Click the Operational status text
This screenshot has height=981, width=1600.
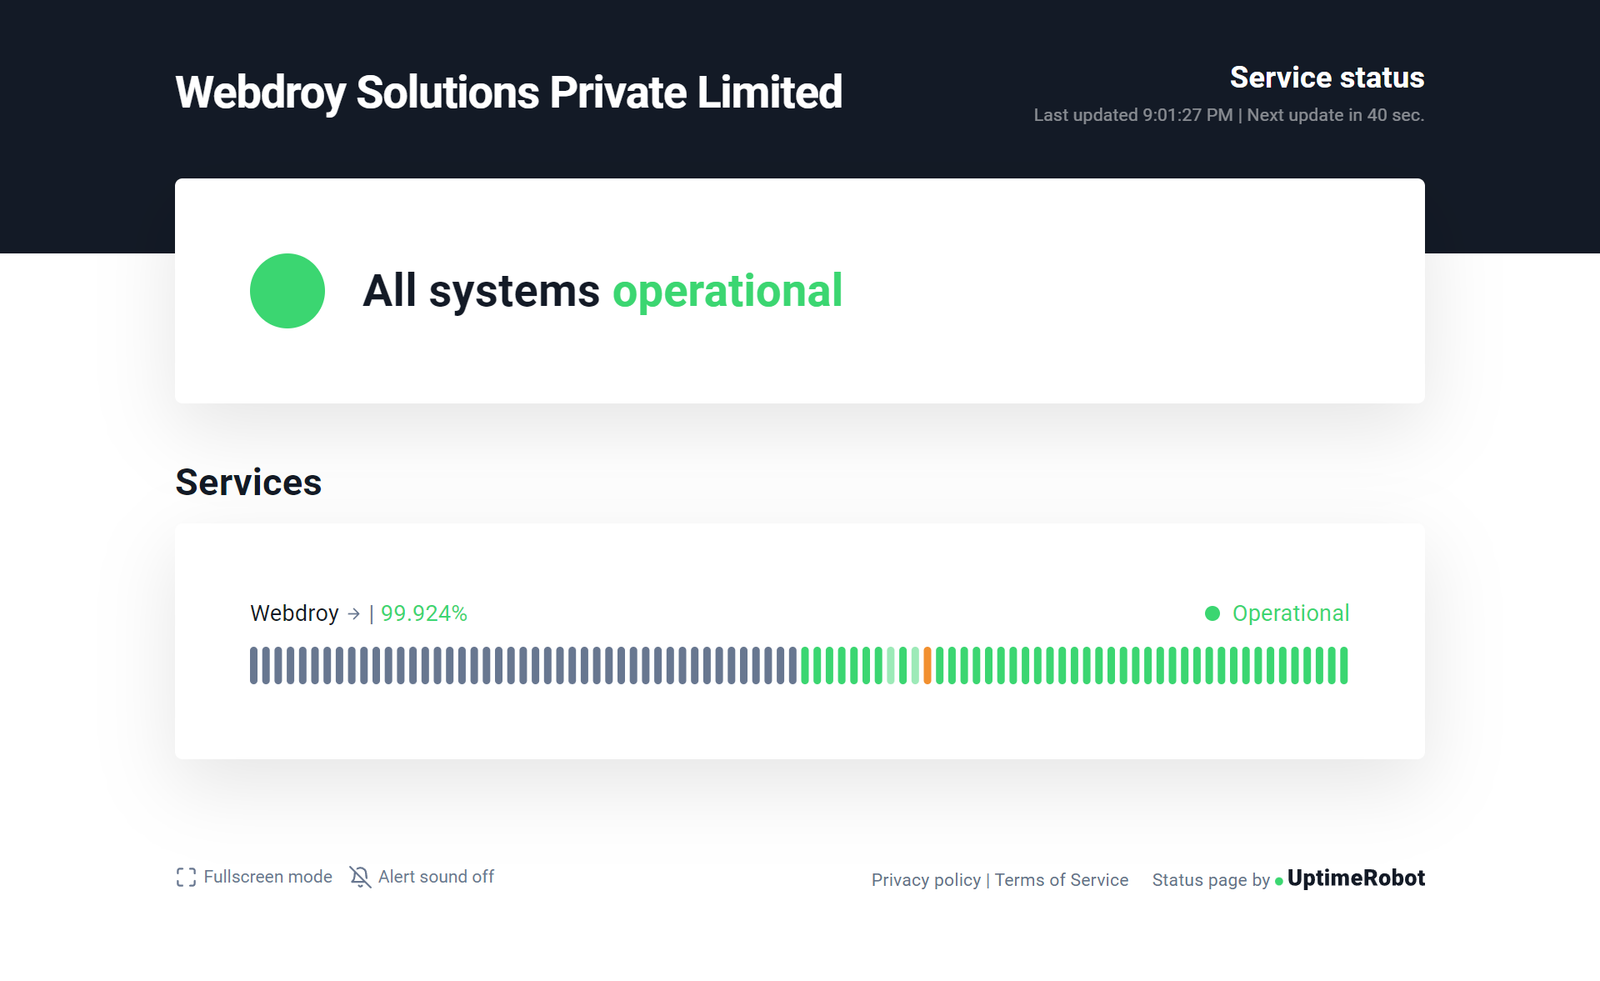1291,613
